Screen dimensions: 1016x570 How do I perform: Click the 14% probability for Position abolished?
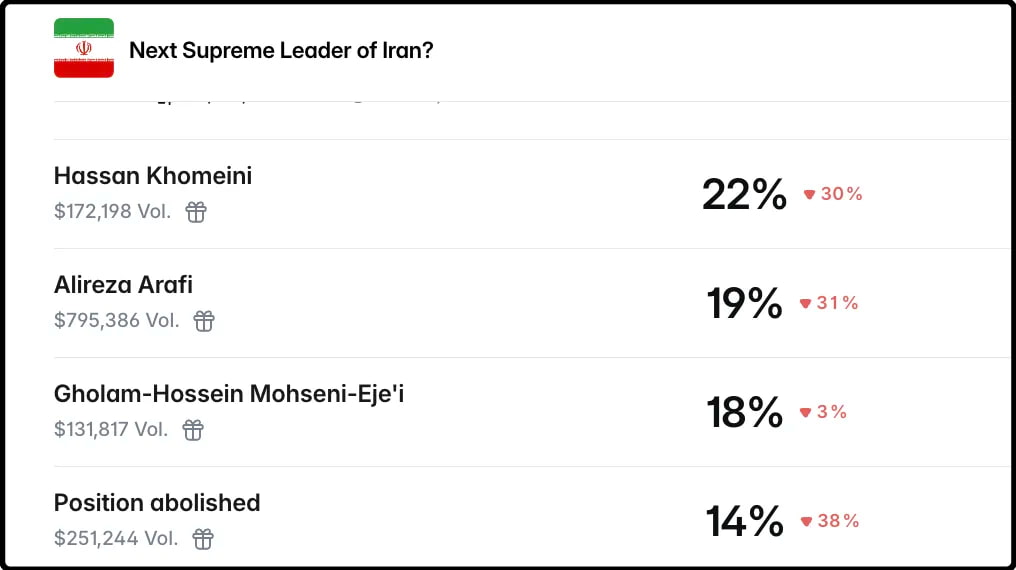[x=744, y=521]
